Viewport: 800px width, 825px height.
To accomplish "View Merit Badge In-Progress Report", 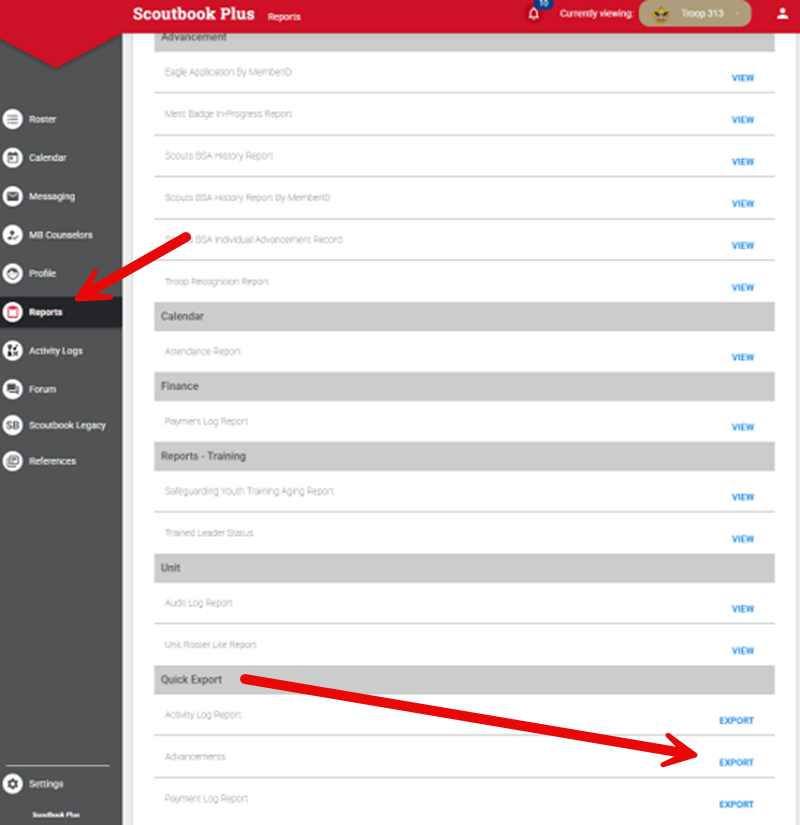I will (x=743, y=120).
